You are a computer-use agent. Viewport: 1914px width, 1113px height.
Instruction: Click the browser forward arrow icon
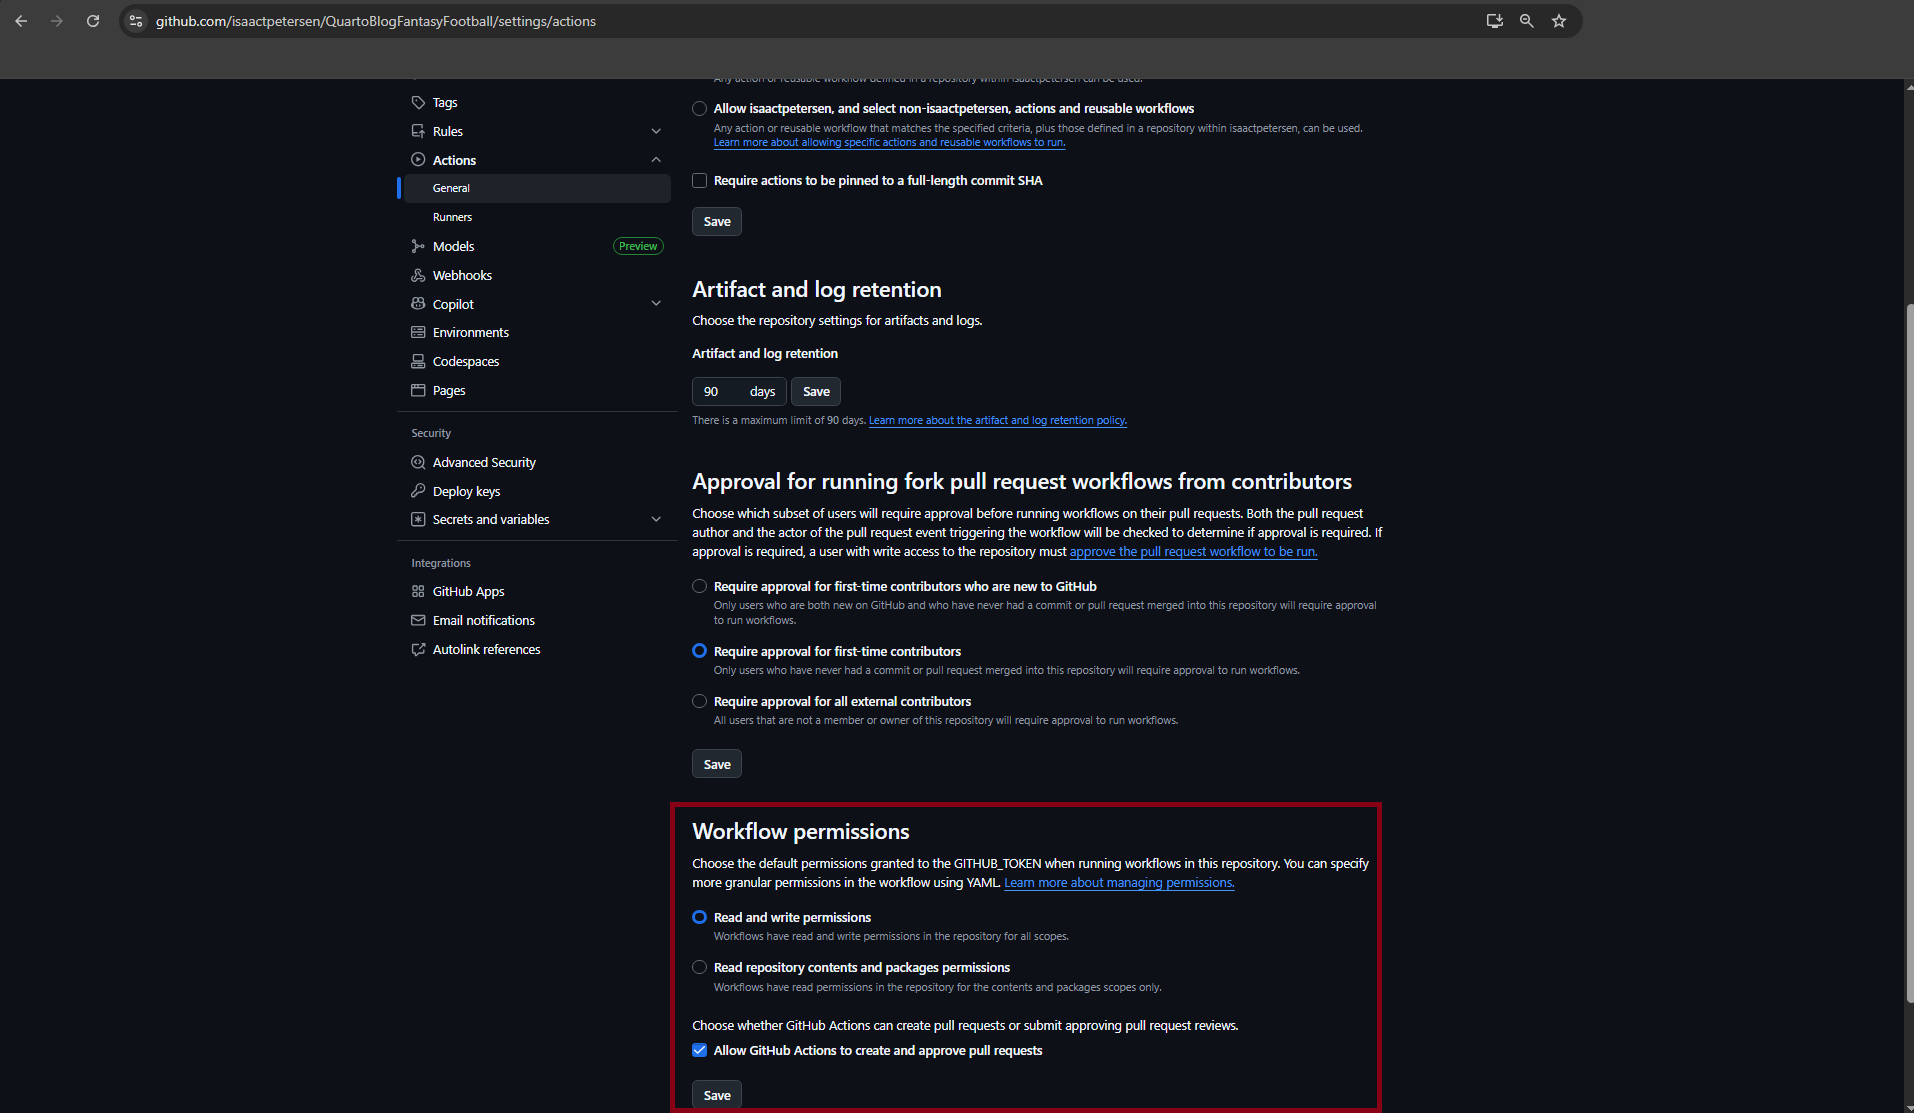pos(57,21)
